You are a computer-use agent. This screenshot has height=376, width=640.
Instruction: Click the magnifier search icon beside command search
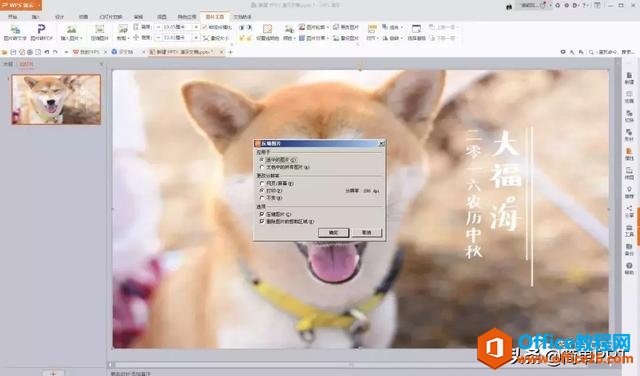pos(591,52)
